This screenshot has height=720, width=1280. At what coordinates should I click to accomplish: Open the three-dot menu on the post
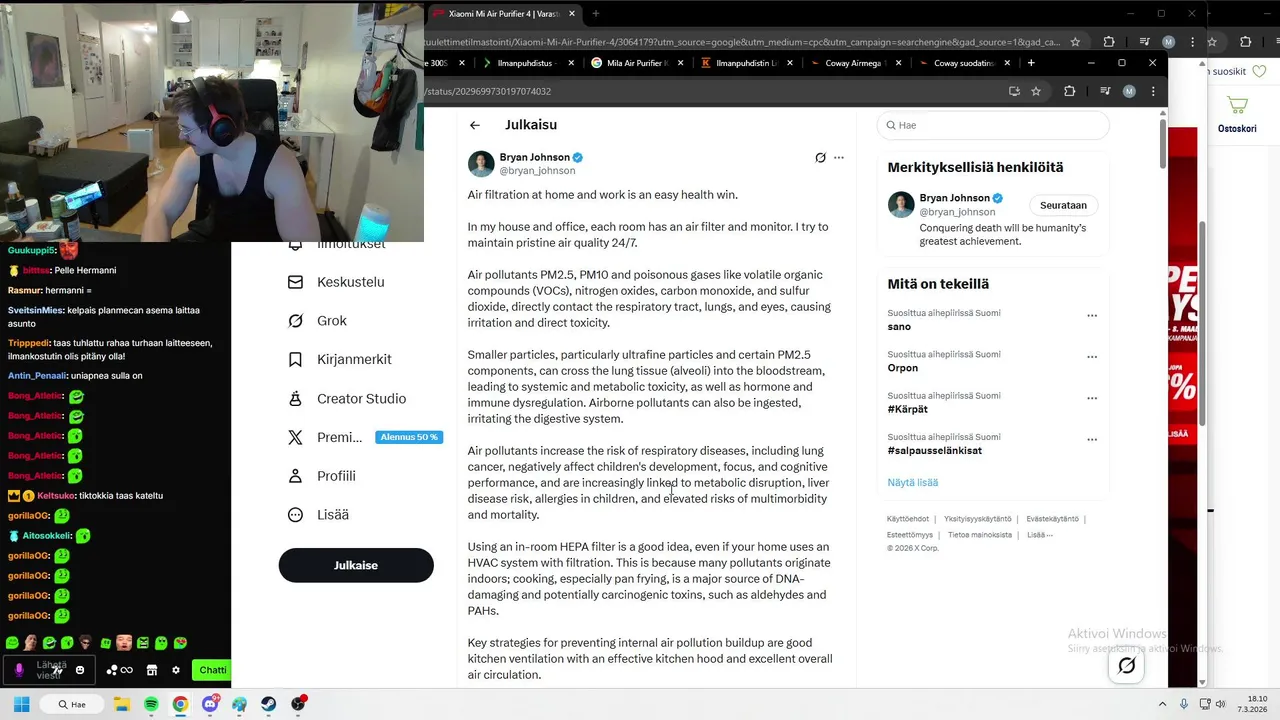pyautogui.click(x=839, y=158)
